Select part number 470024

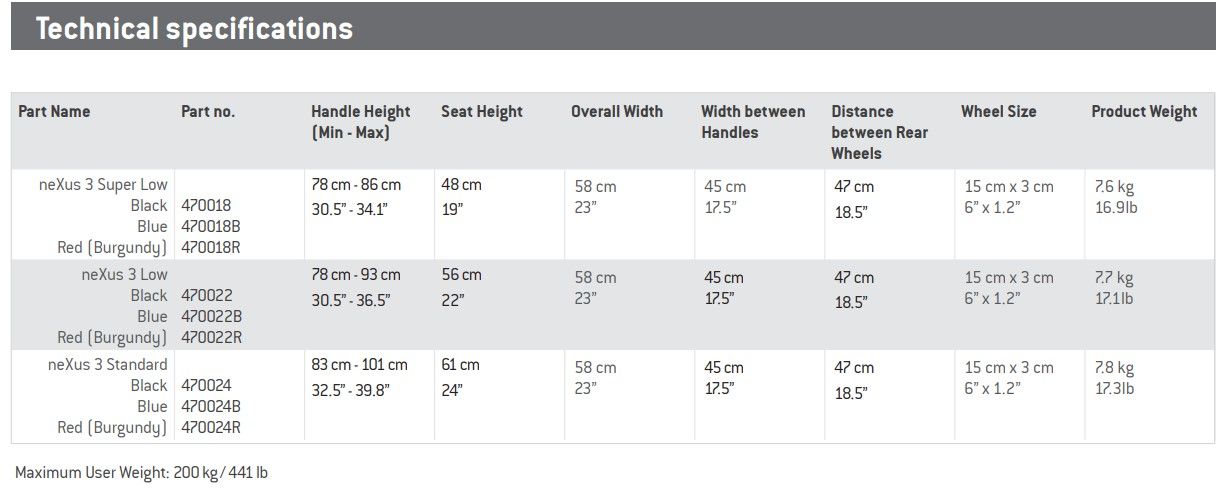point(206,386)
